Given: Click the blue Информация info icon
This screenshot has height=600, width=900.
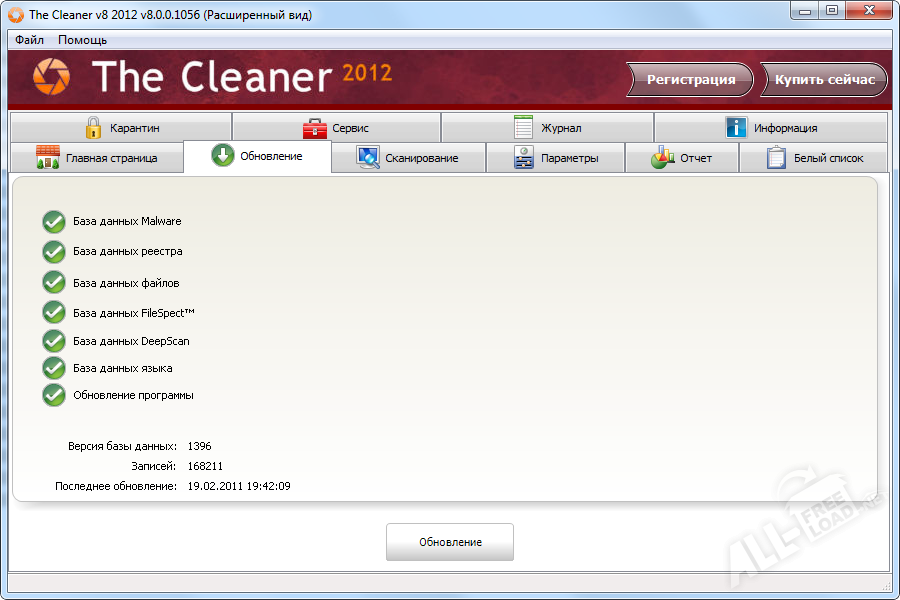Looking at the screenshot, I should click(x=737, y=128).
